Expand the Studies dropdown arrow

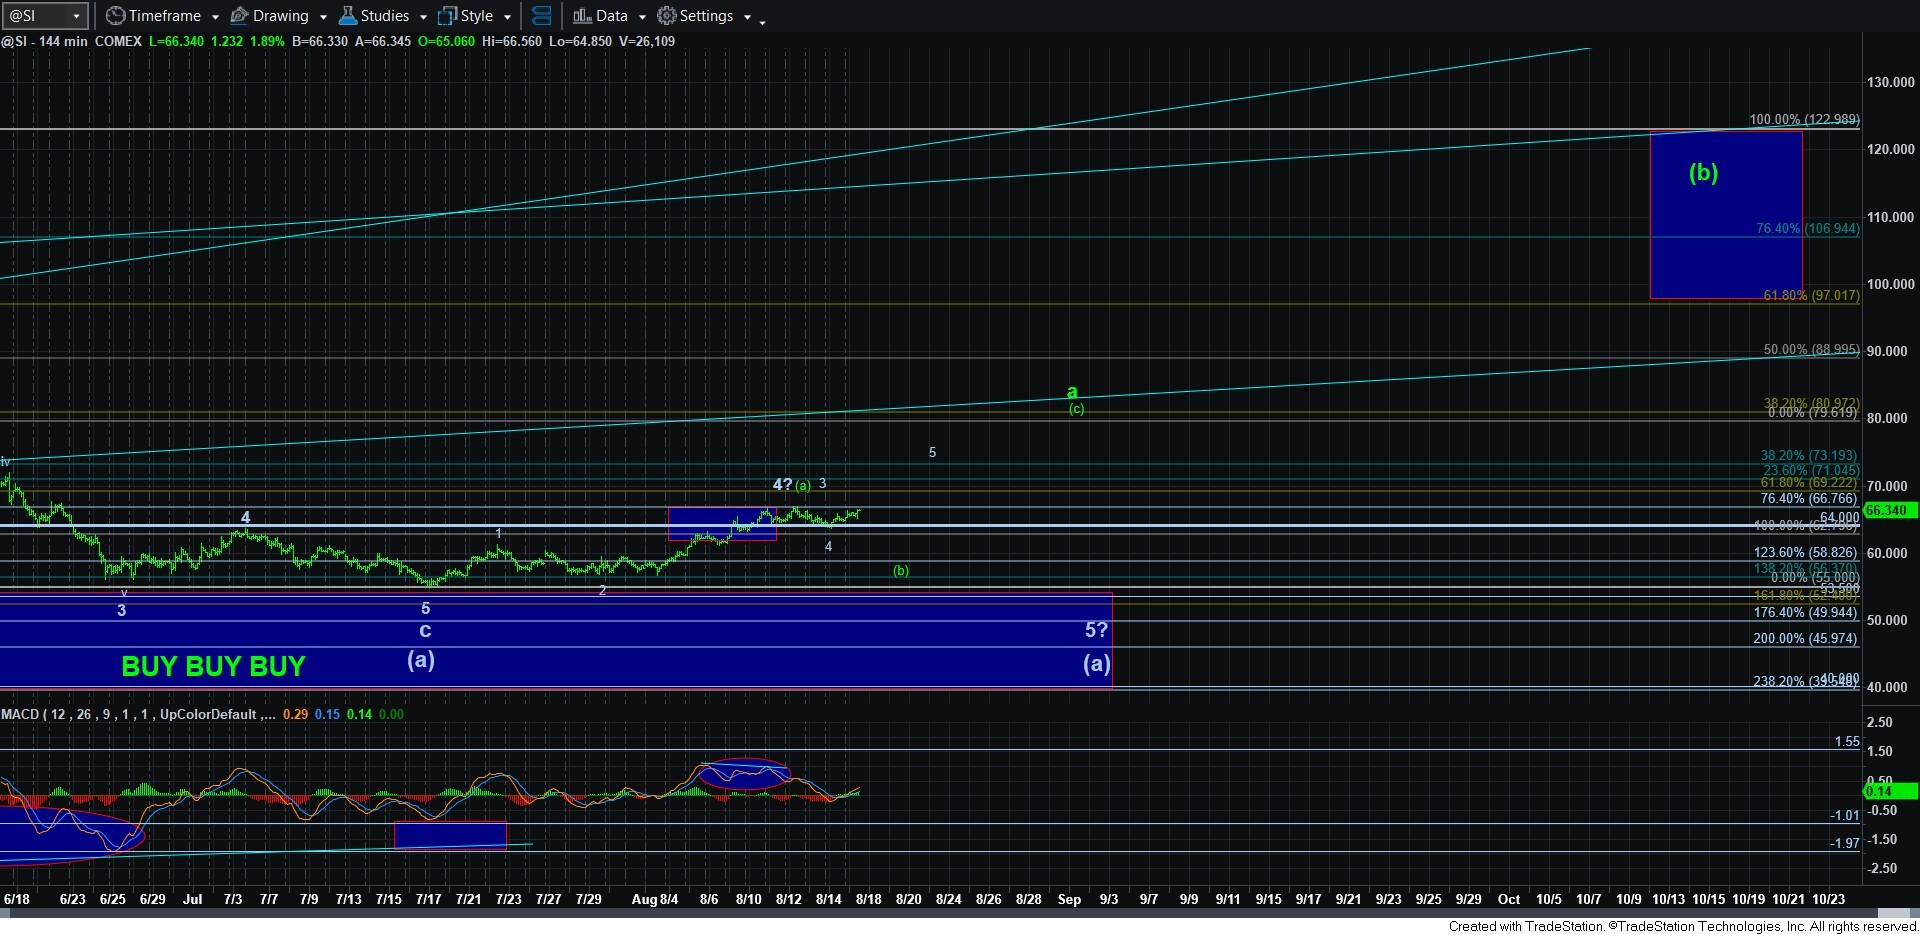(424, 17)
